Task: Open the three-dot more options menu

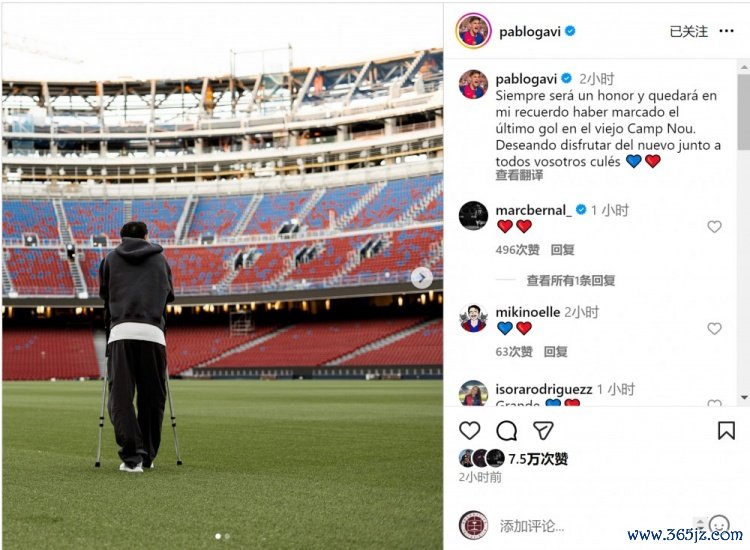Action: click(726, 31)
